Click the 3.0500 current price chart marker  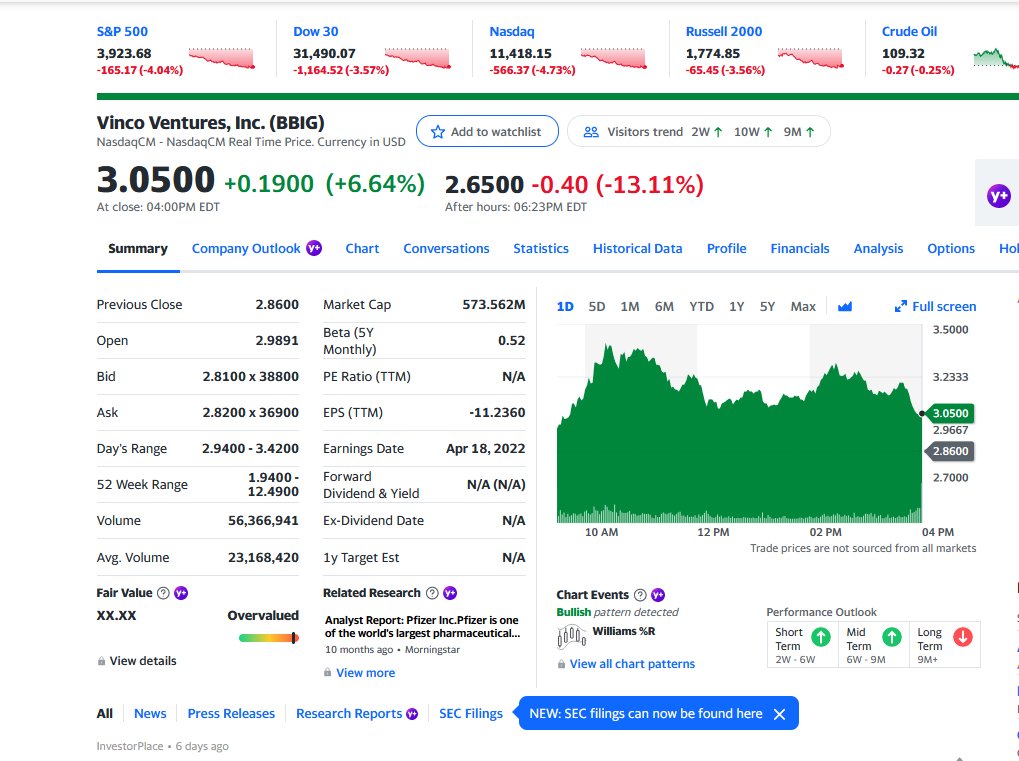(x=949, y=413)
